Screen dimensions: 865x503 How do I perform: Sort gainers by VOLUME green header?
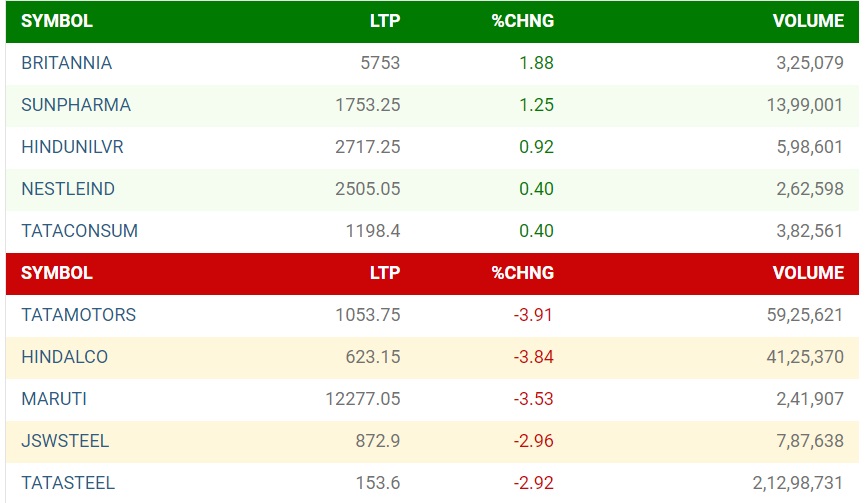[x=808, y=21]
